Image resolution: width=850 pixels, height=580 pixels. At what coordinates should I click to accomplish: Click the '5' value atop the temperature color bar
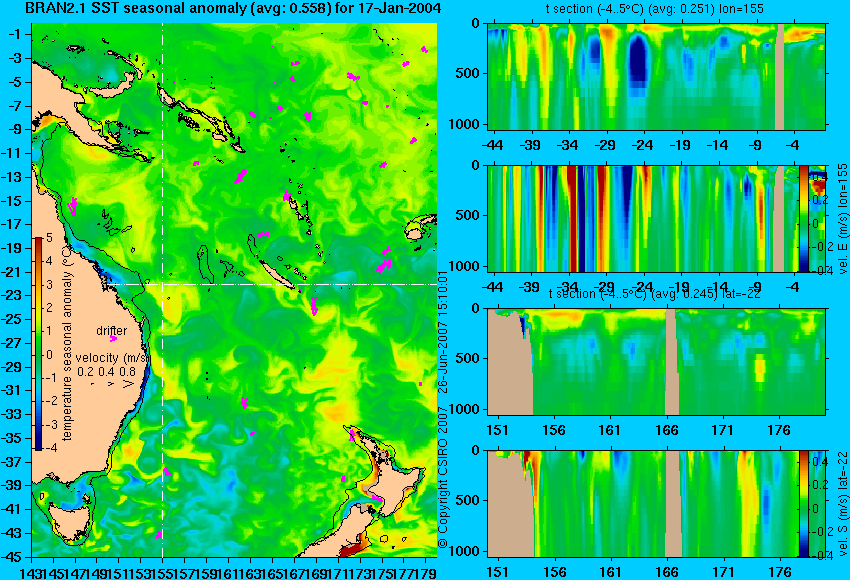pos(49,237)
